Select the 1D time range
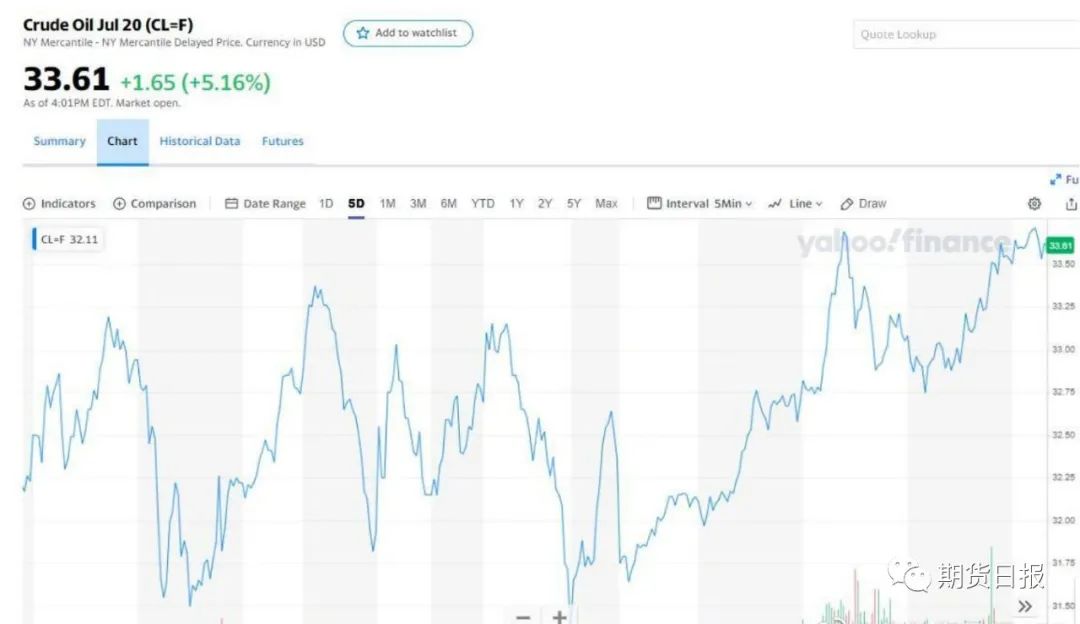Viewport: 1080px width, 624px height. 326,204
